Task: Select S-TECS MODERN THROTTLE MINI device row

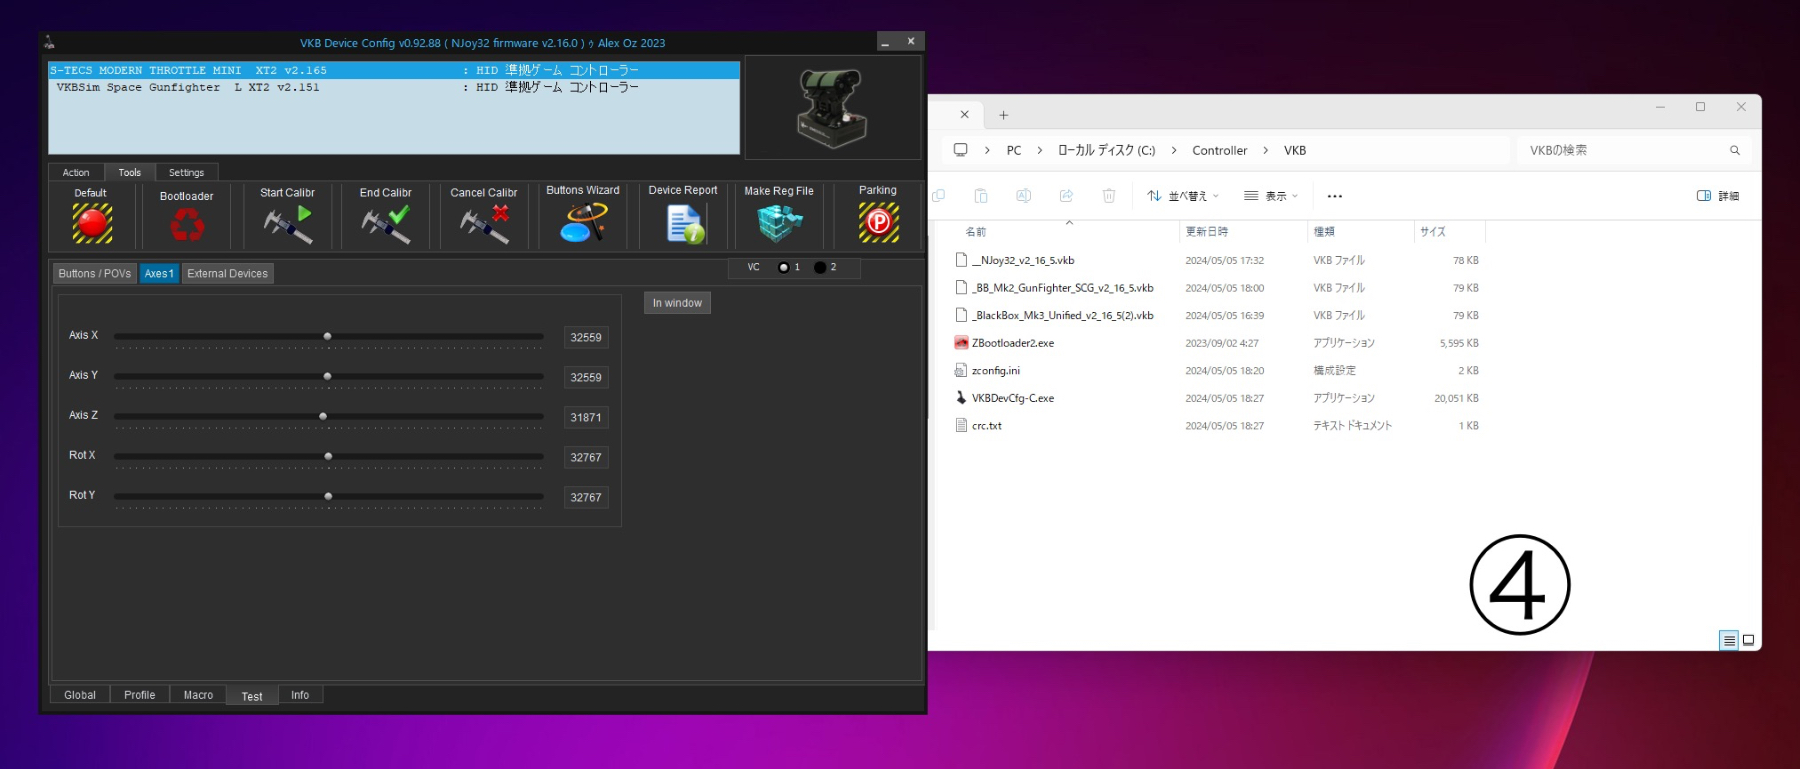Action: point(394,70)
